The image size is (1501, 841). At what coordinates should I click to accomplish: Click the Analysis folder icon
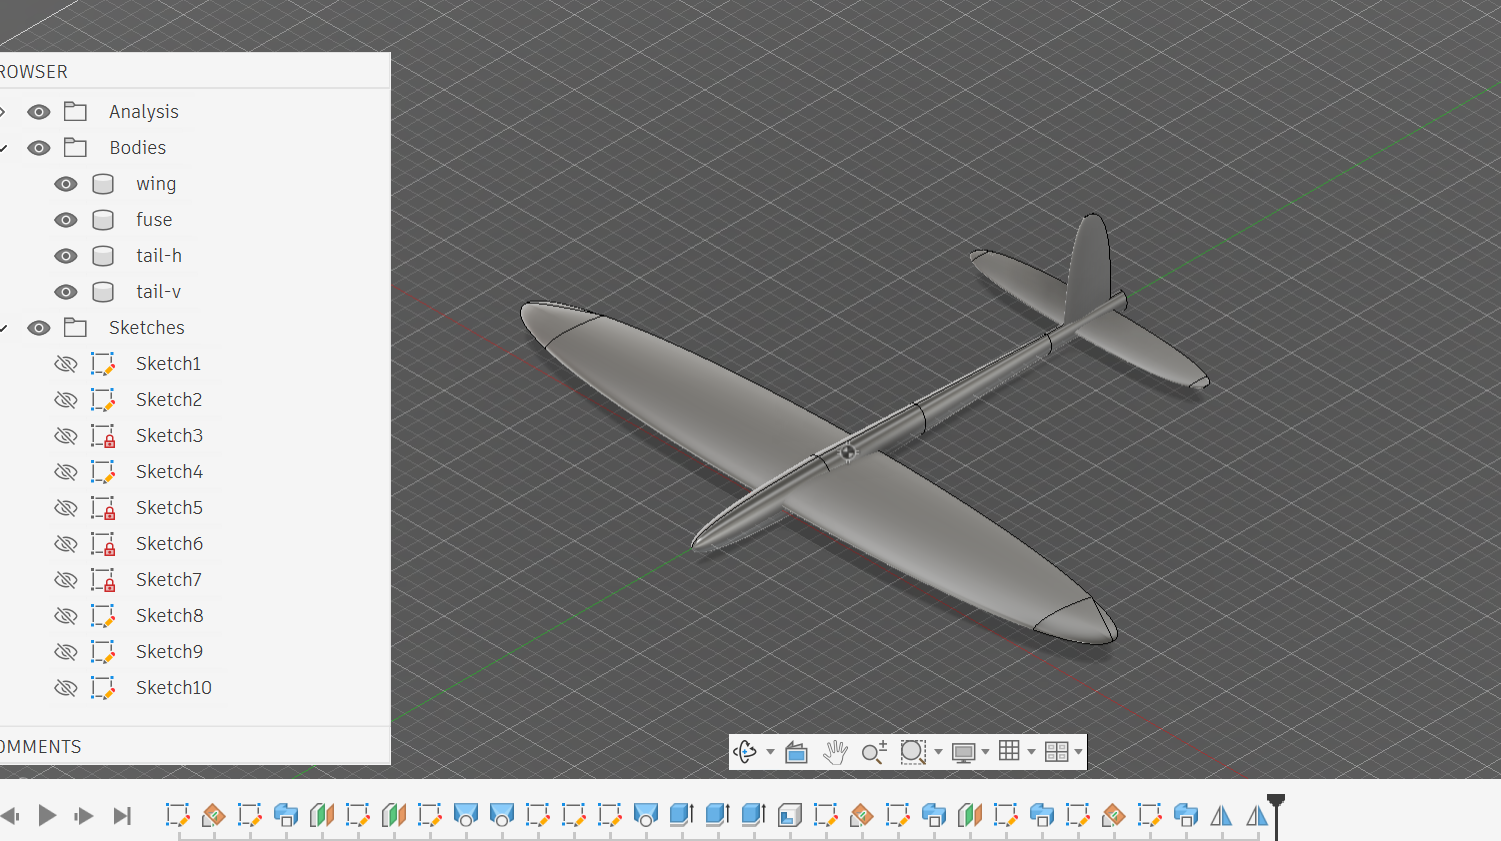75,112
